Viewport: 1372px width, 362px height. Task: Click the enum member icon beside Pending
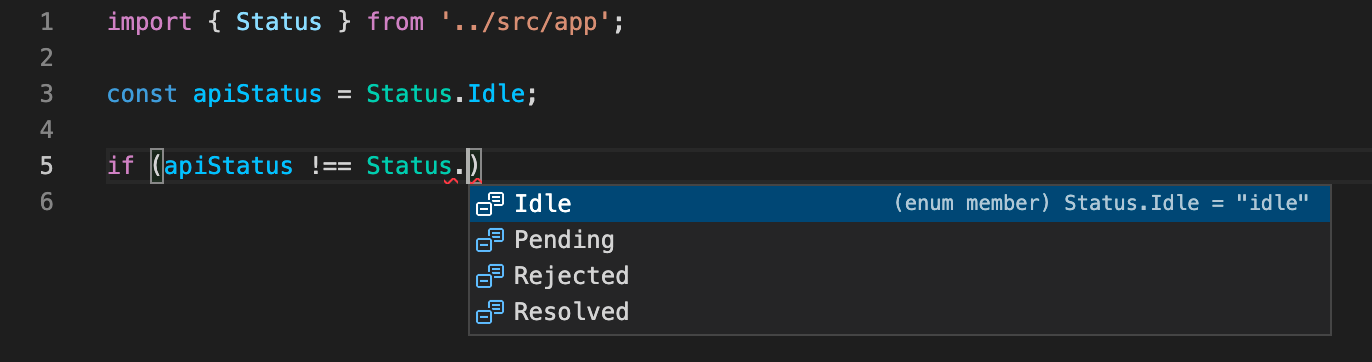point(489,240)
